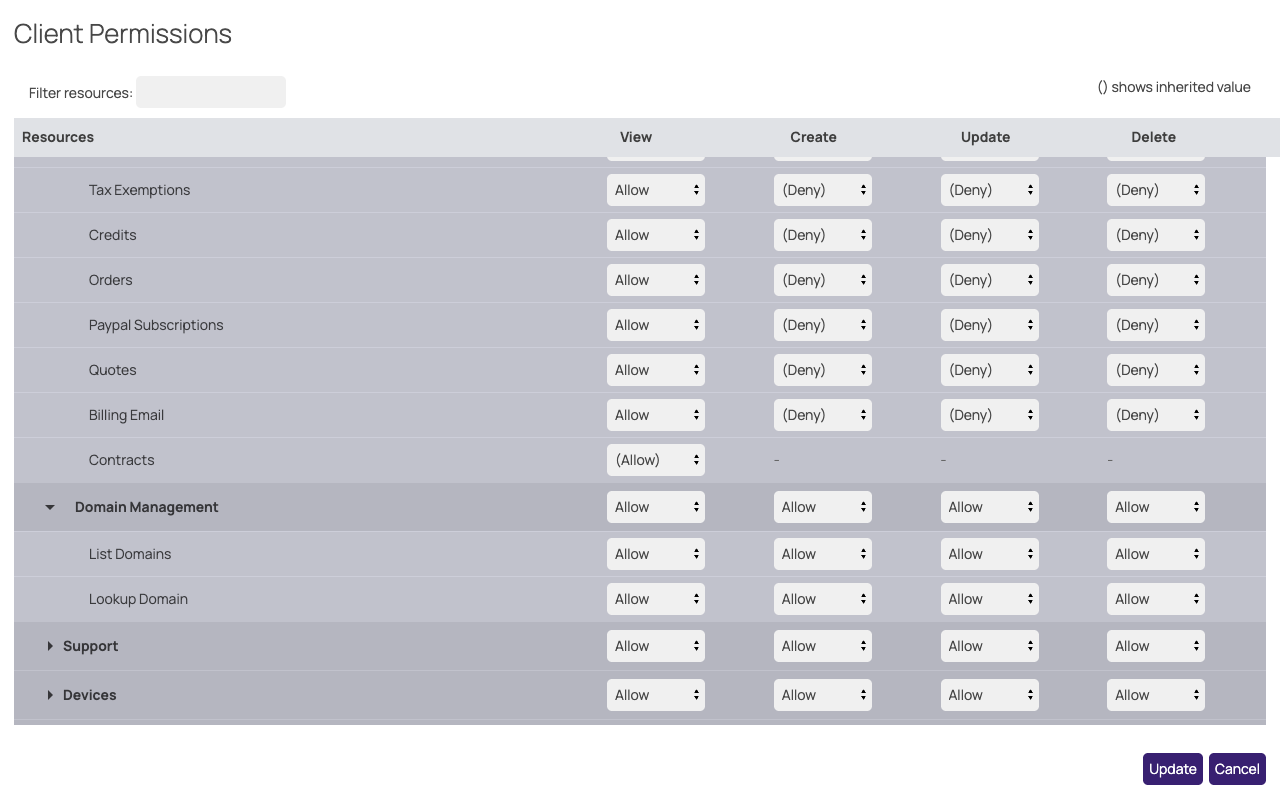The image size is (1280, 799).
Task: Open Credits View dropdown
Action: 656,235
